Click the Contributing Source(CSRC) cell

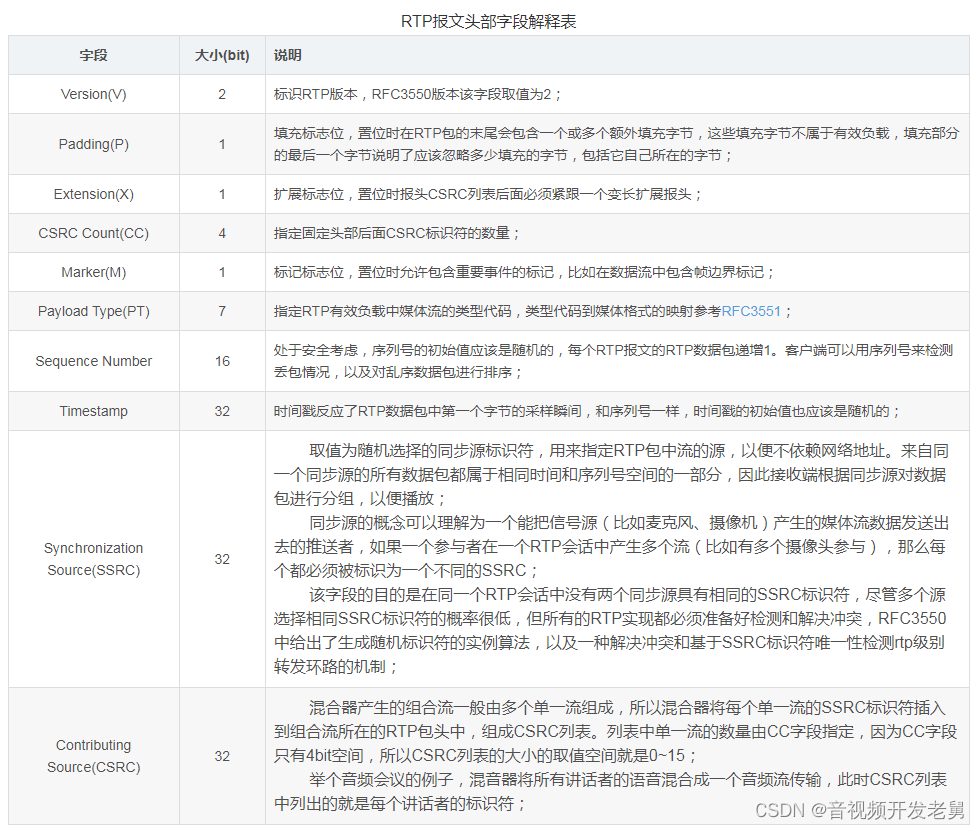(x=94, y=756)
